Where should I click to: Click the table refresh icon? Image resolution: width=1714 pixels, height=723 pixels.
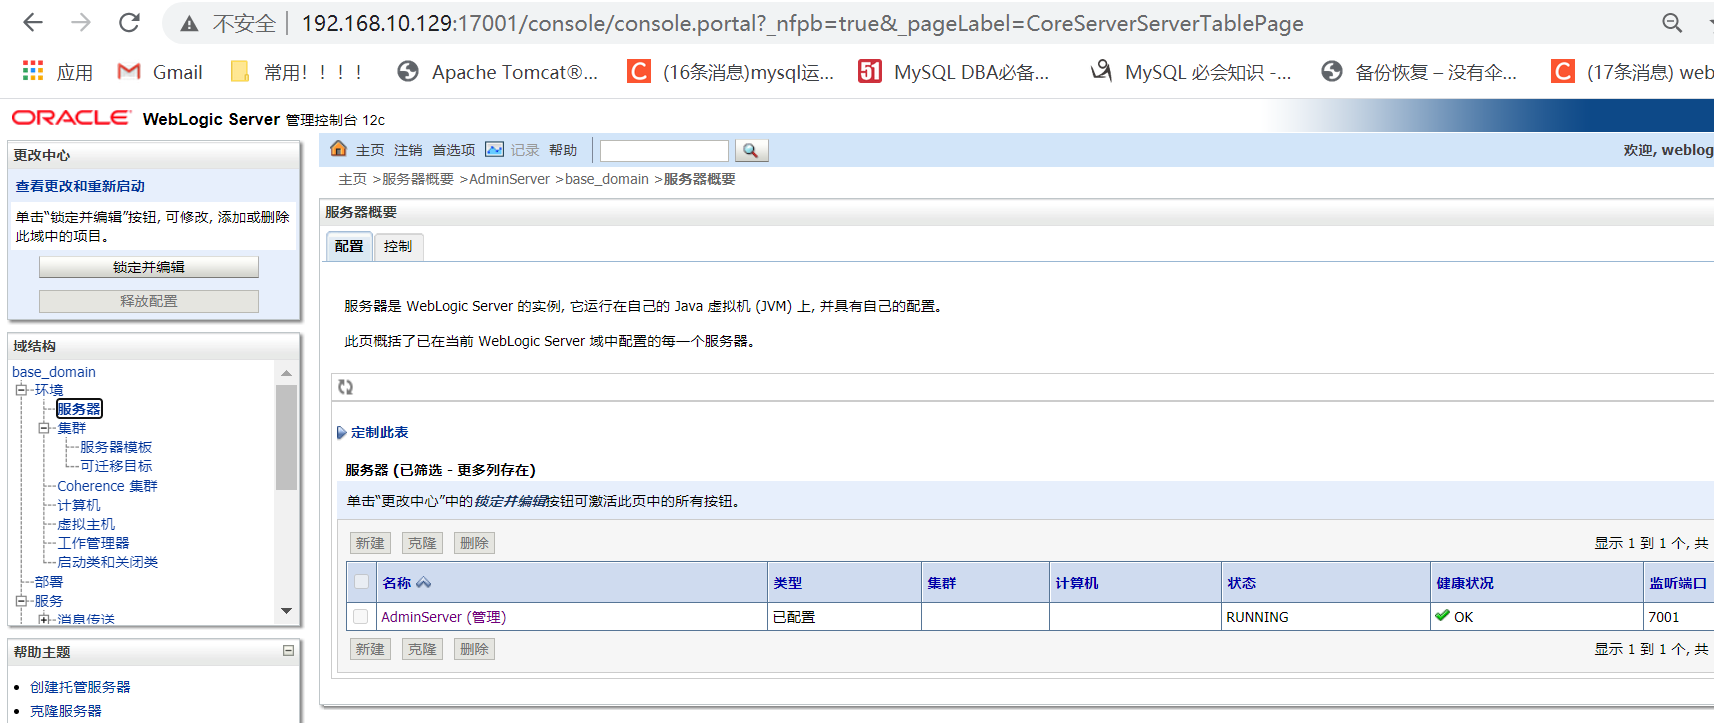pos(345,387)
